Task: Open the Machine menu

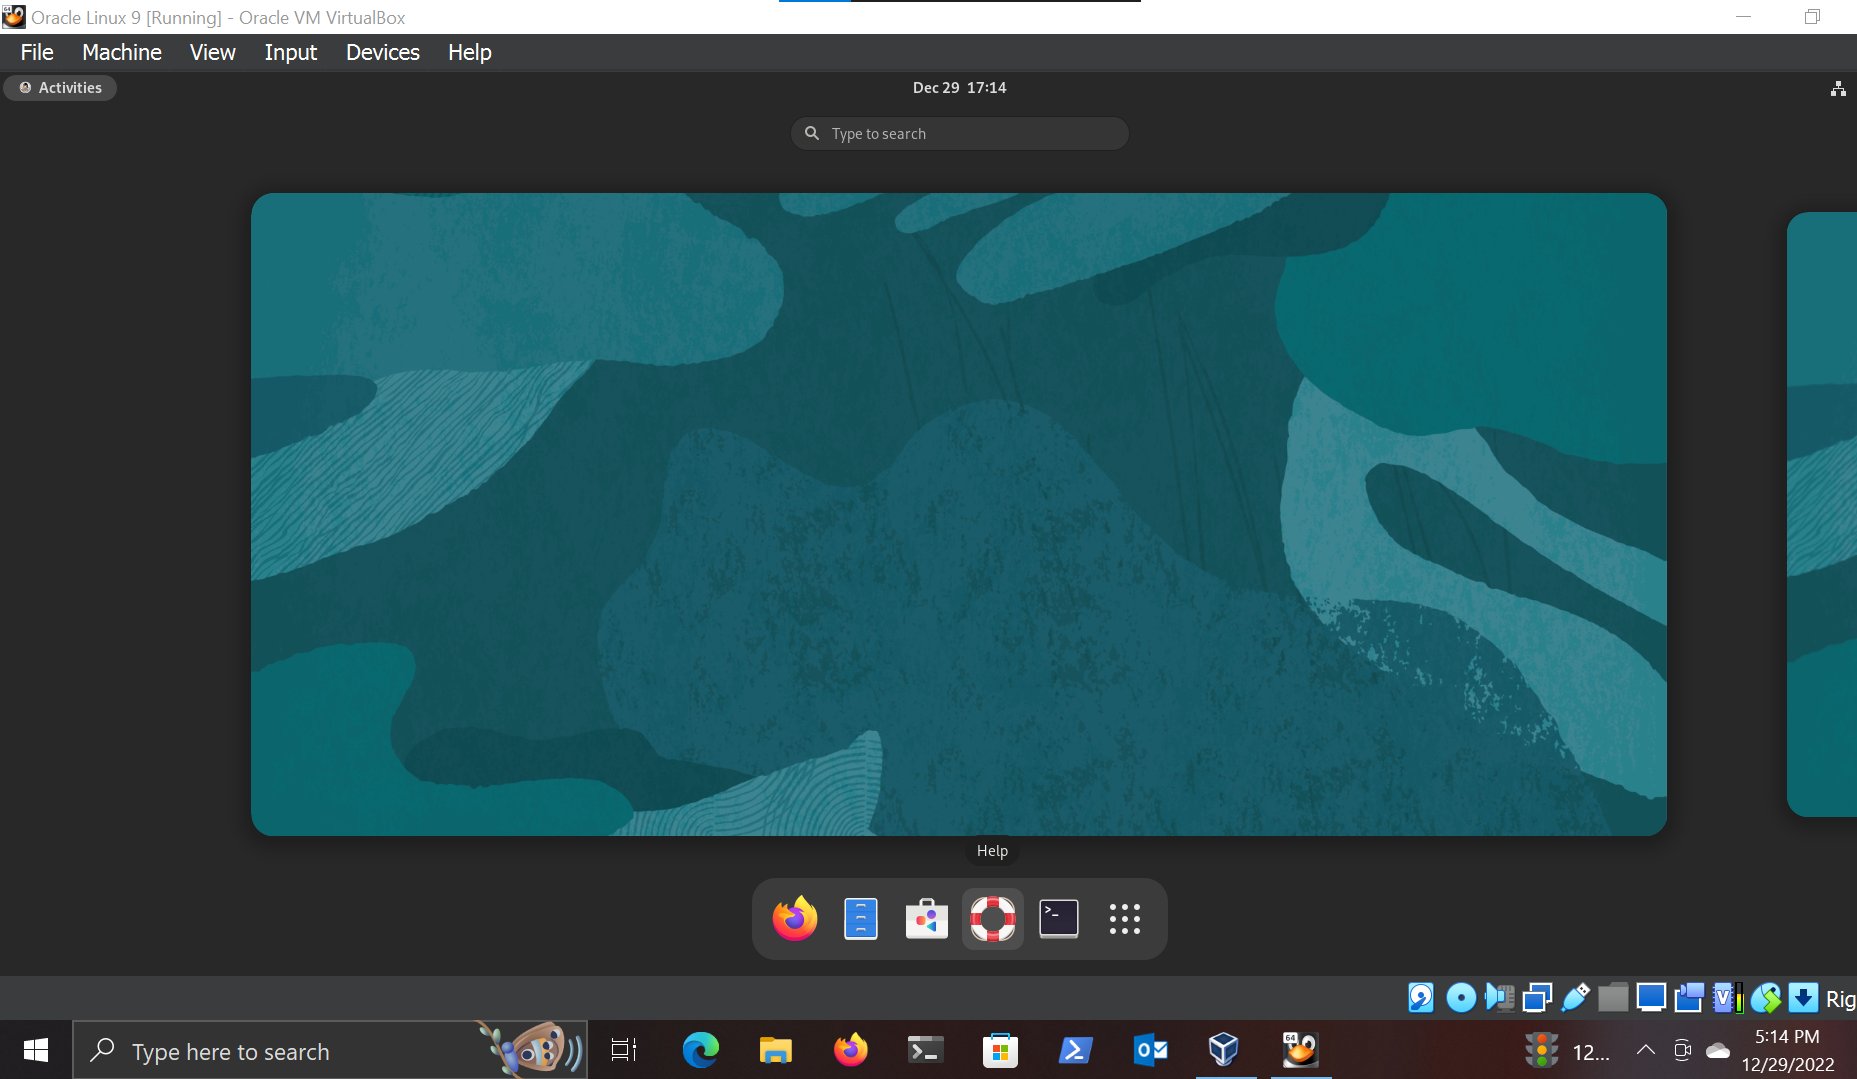Action: click(x=121, y=52)
